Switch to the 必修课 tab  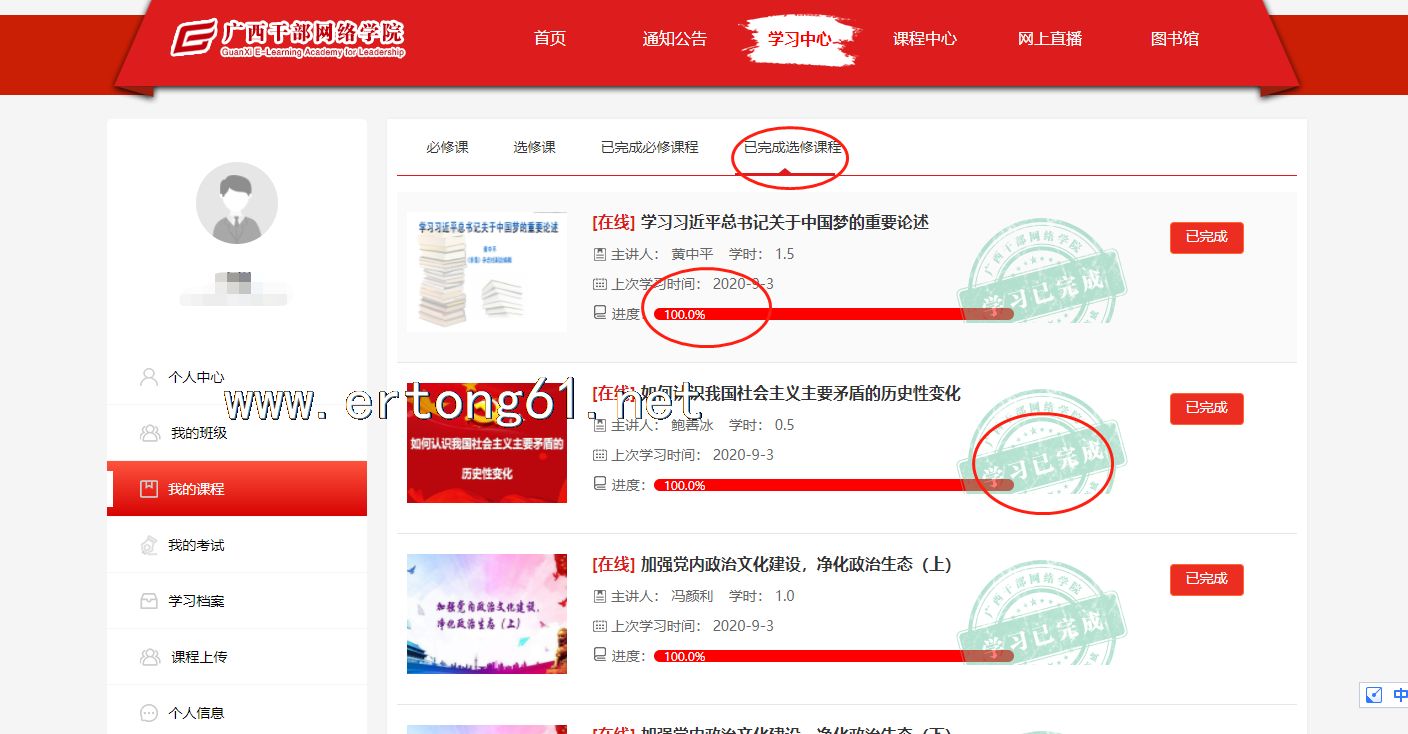[x=447, y=147]
